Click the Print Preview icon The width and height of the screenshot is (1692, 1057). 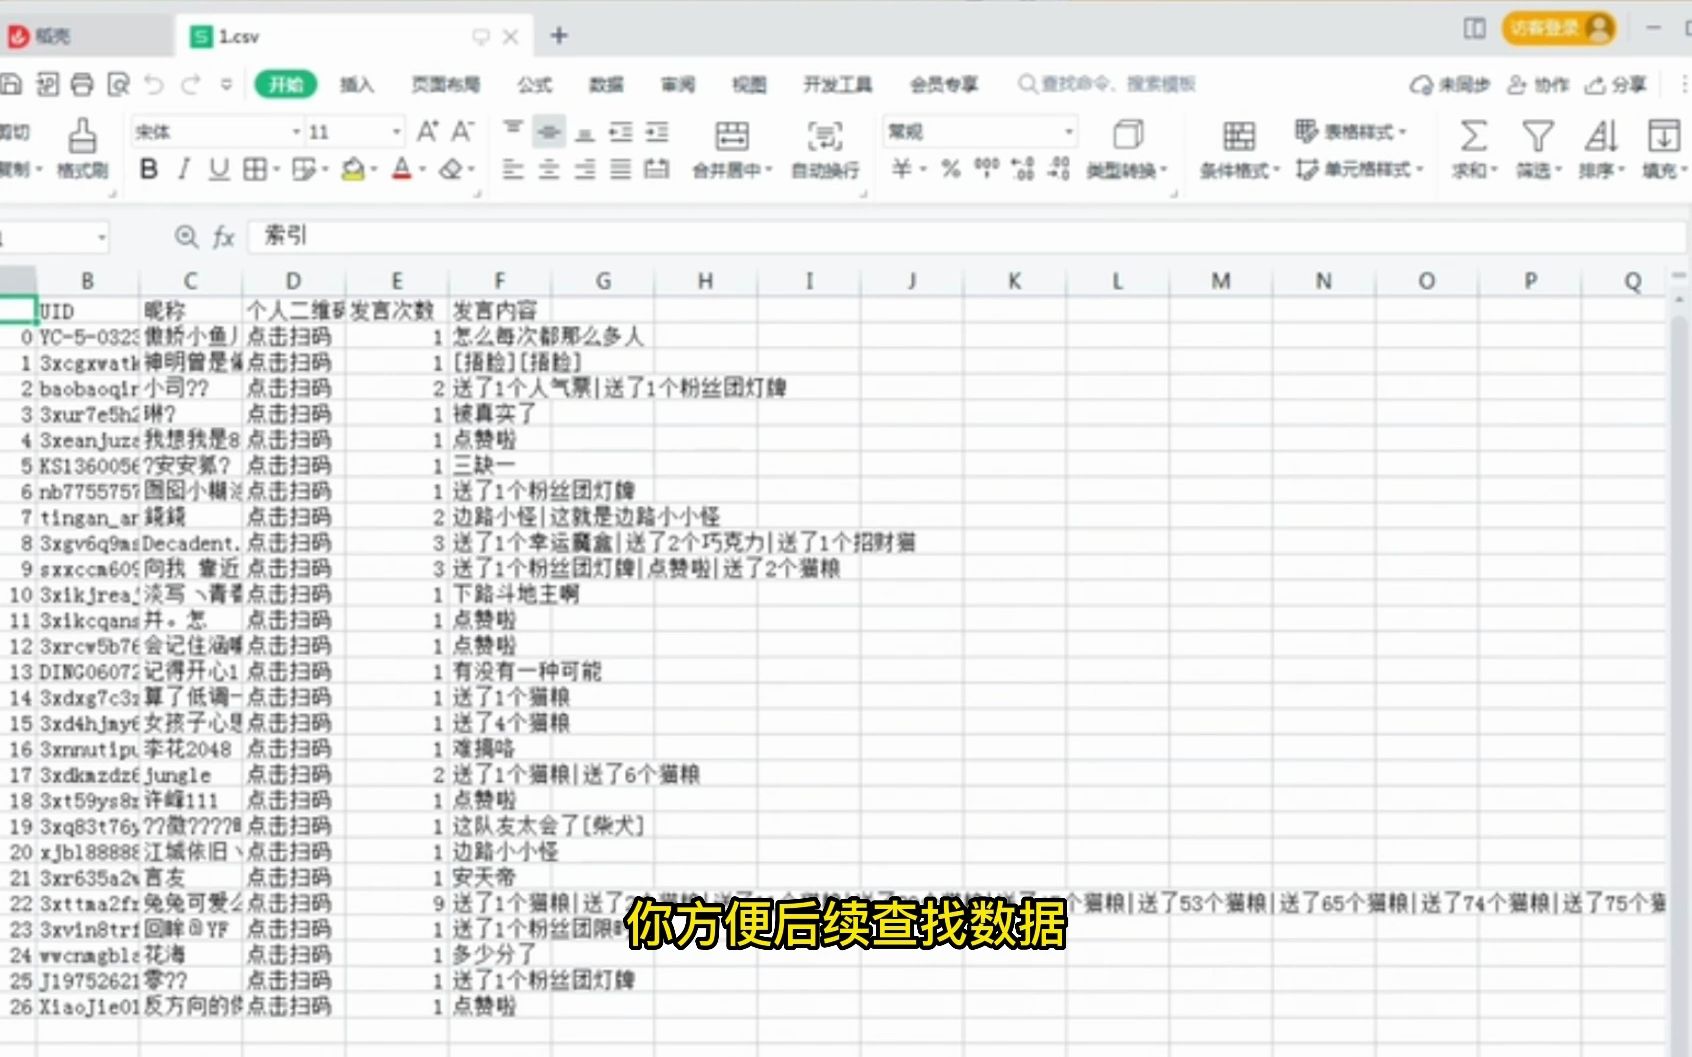[x=119, y=85]
